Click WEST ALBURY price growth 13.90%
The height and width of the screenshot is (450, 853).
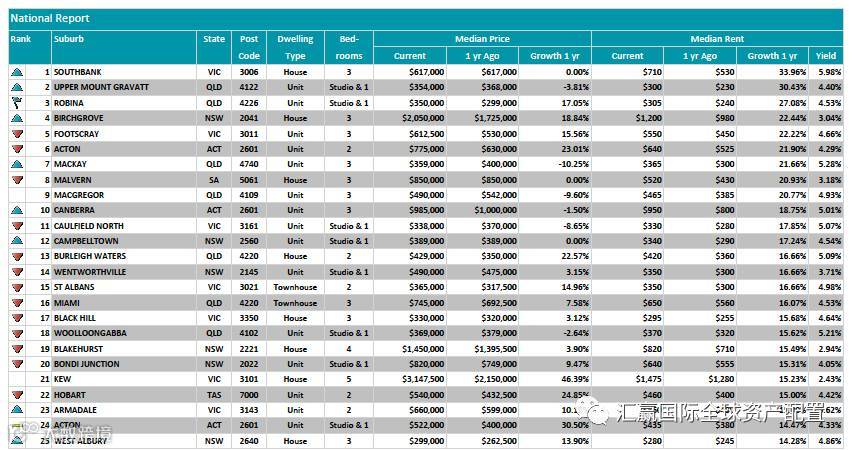pos(575,441)
